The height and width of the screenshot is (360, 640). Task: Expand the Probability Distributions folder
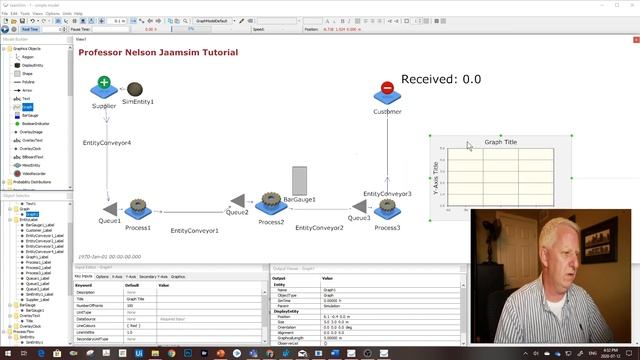[4, 182]
